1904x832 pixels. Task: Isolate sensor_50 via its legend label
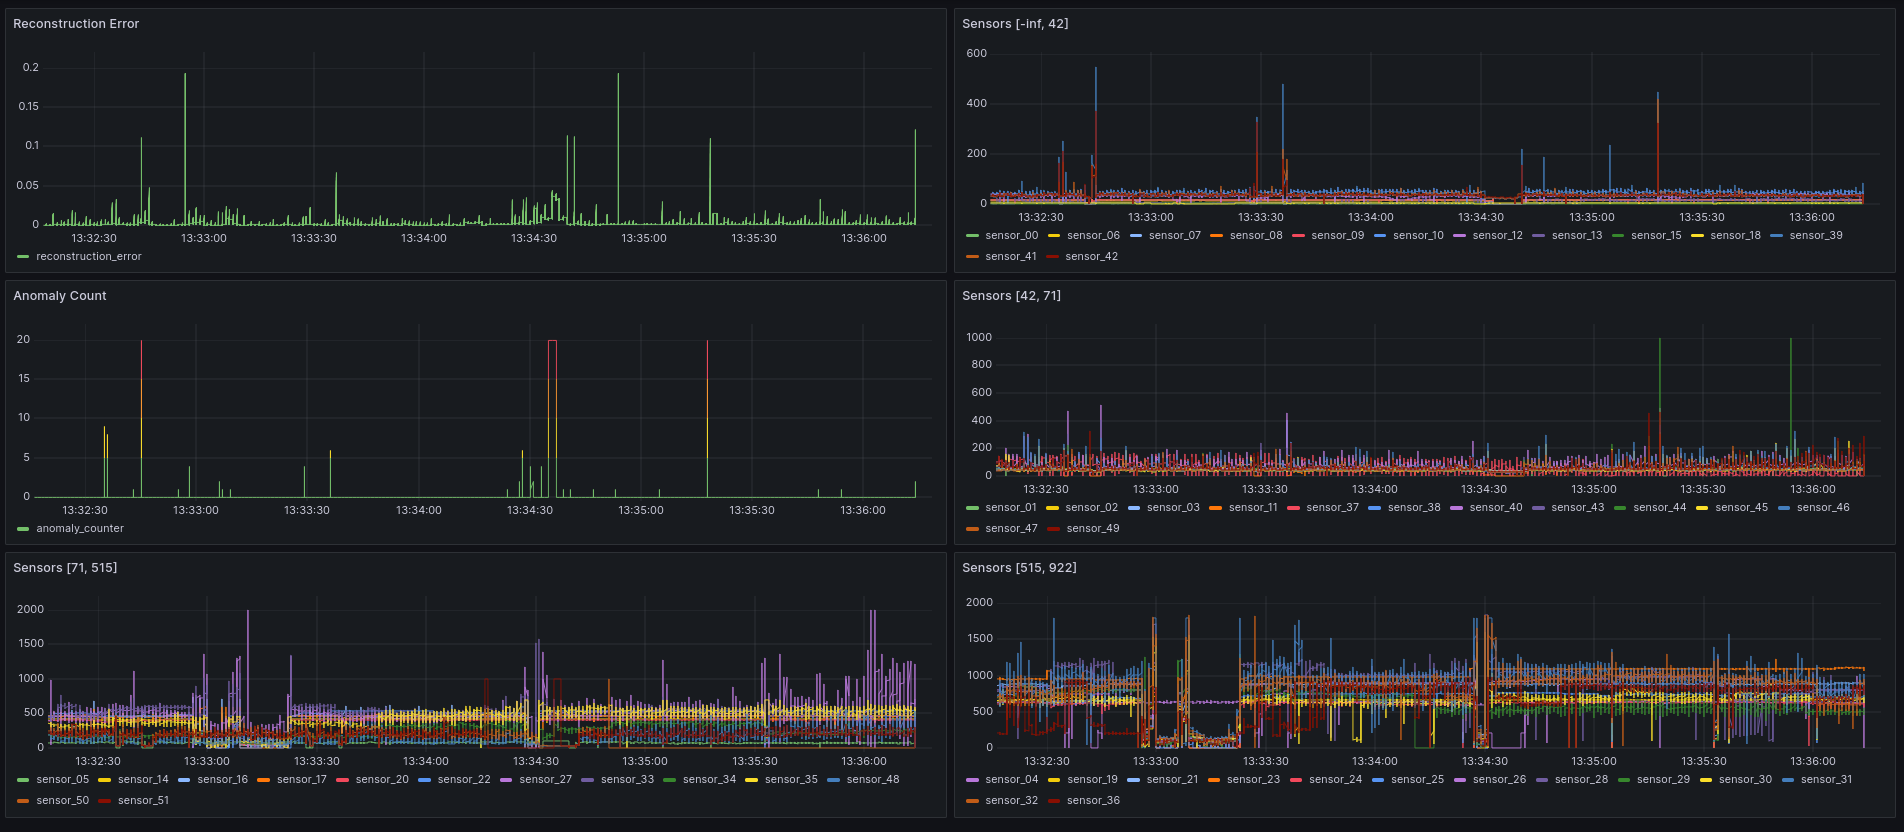[x=63, y=801]
